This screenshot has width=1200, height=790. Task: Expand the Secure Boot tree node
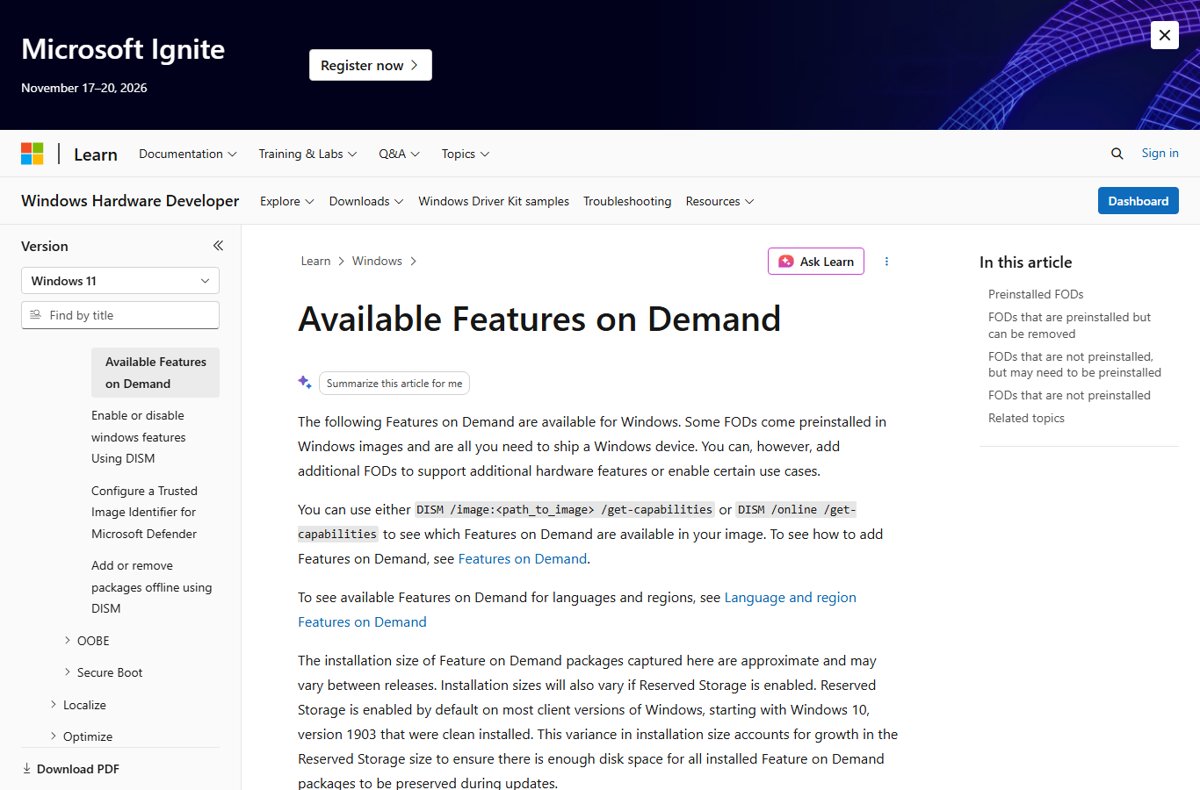[67, 673]
